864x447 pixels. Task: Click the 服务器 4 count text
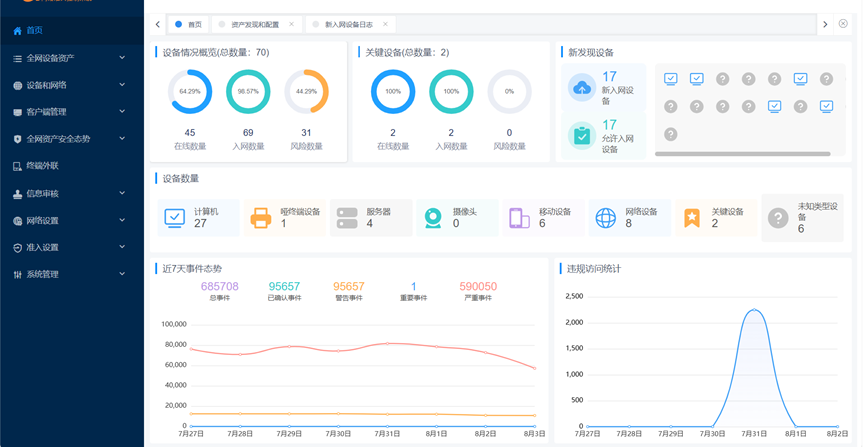[370, 223]
